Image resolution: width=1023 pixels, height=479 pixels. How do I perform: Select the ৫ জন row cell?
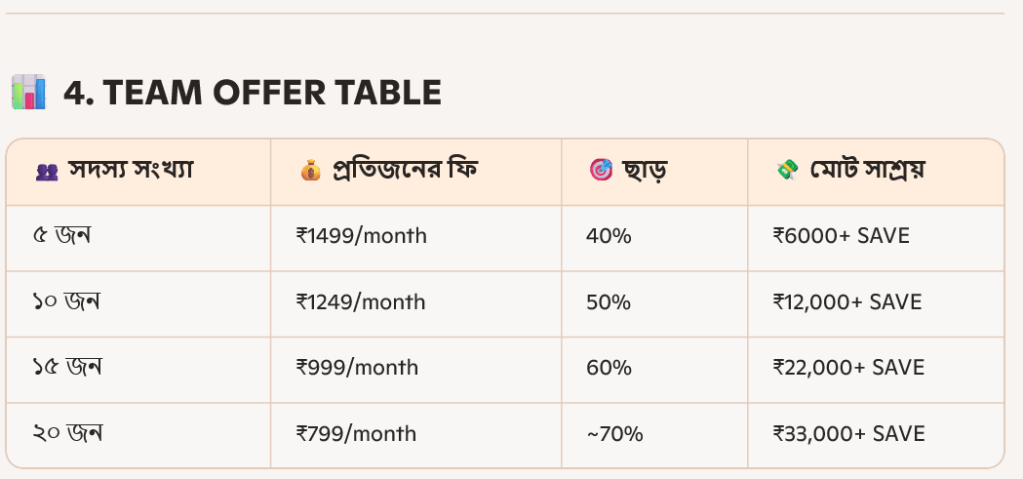[61, 236]
